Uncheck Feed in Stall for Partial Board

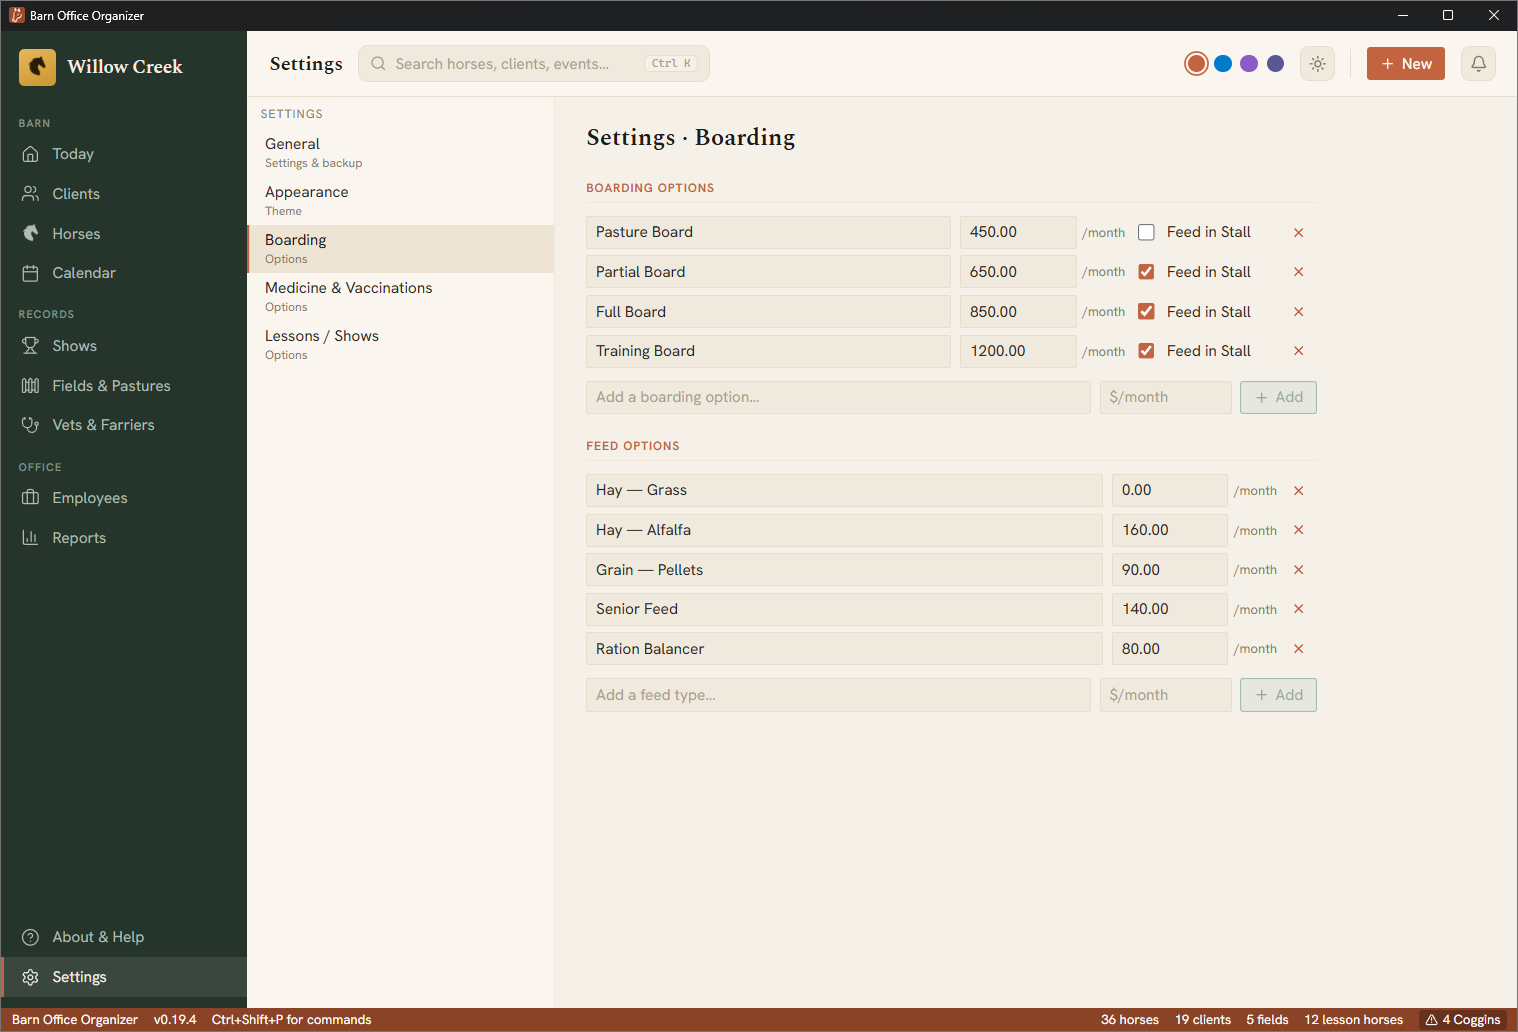pos(1146,272)
